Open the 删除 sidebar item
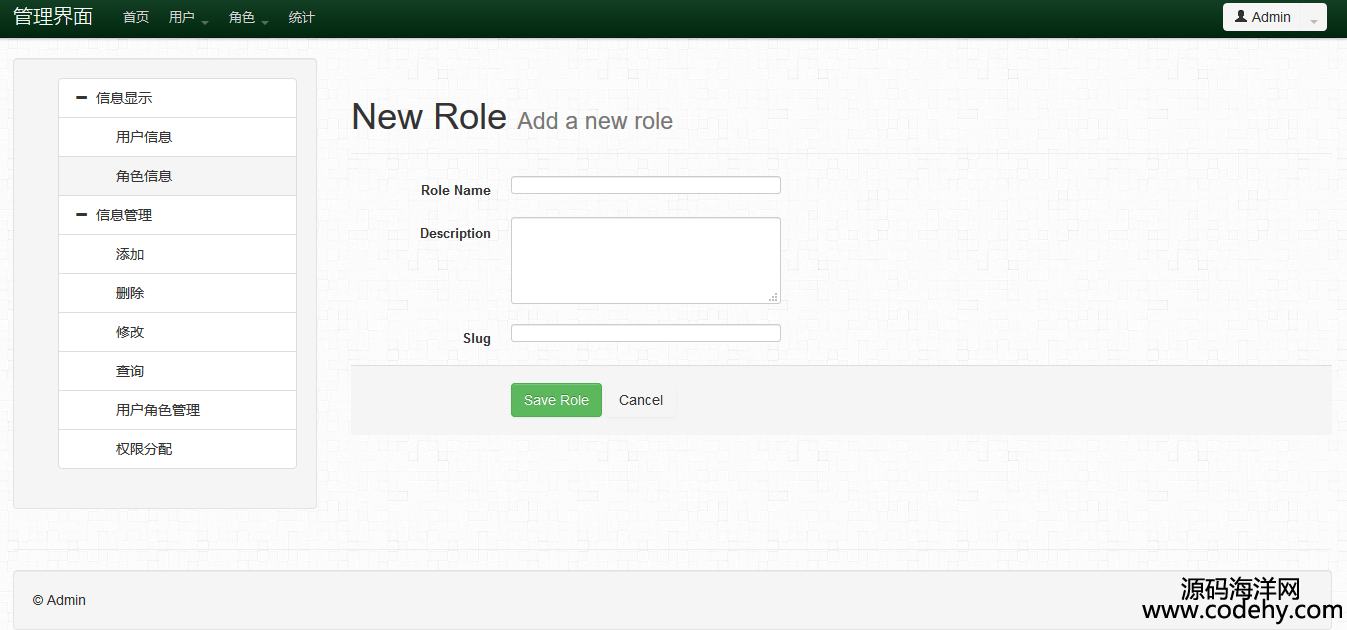The width and height of the screenshot is (1347, 630). point(177,293)
